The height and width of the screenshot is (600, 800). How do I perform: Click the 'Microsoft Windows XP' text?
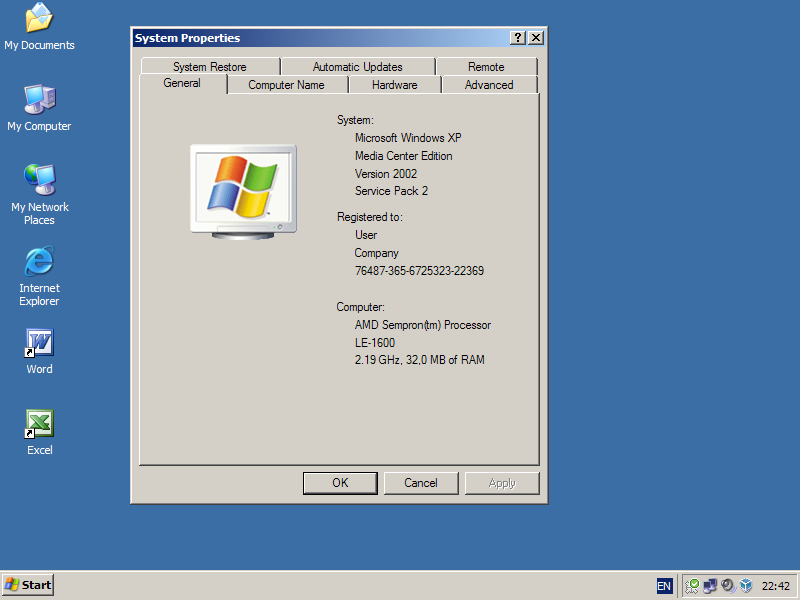coord(408,138)
